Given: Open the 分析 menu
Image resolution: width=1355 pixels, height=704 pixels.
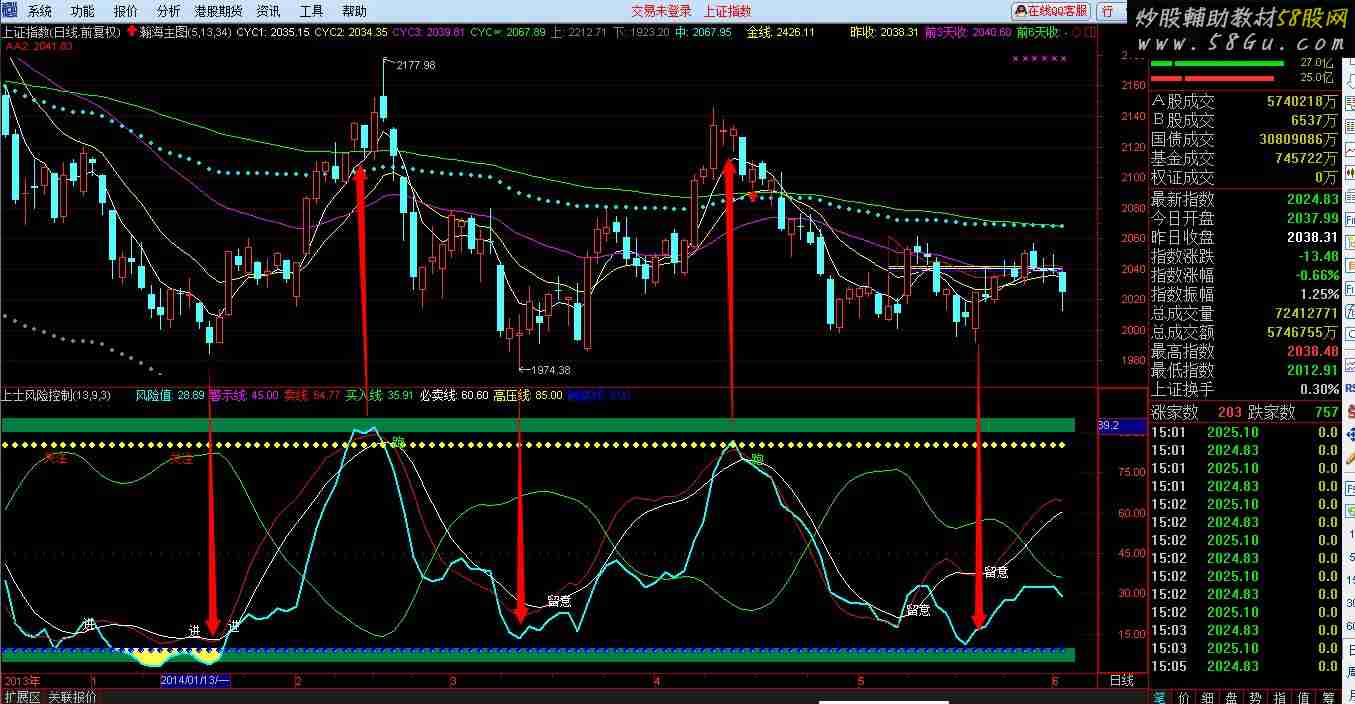Looking at the screenshot, I should pyautogui.click(x=169, y=12).
